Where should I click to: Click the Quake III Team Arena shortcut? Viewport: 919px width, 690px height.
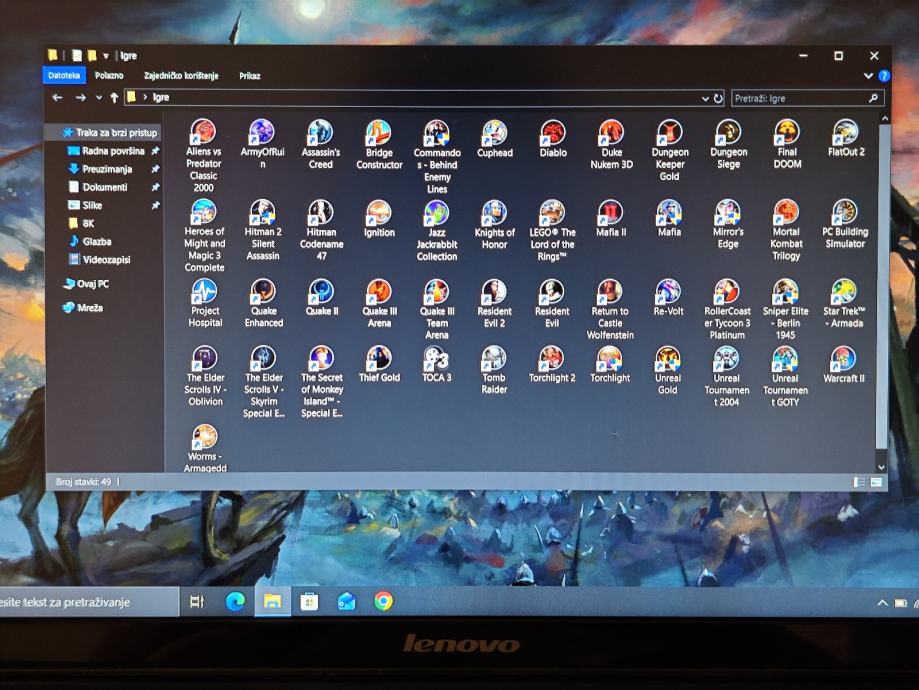point(437,309)
